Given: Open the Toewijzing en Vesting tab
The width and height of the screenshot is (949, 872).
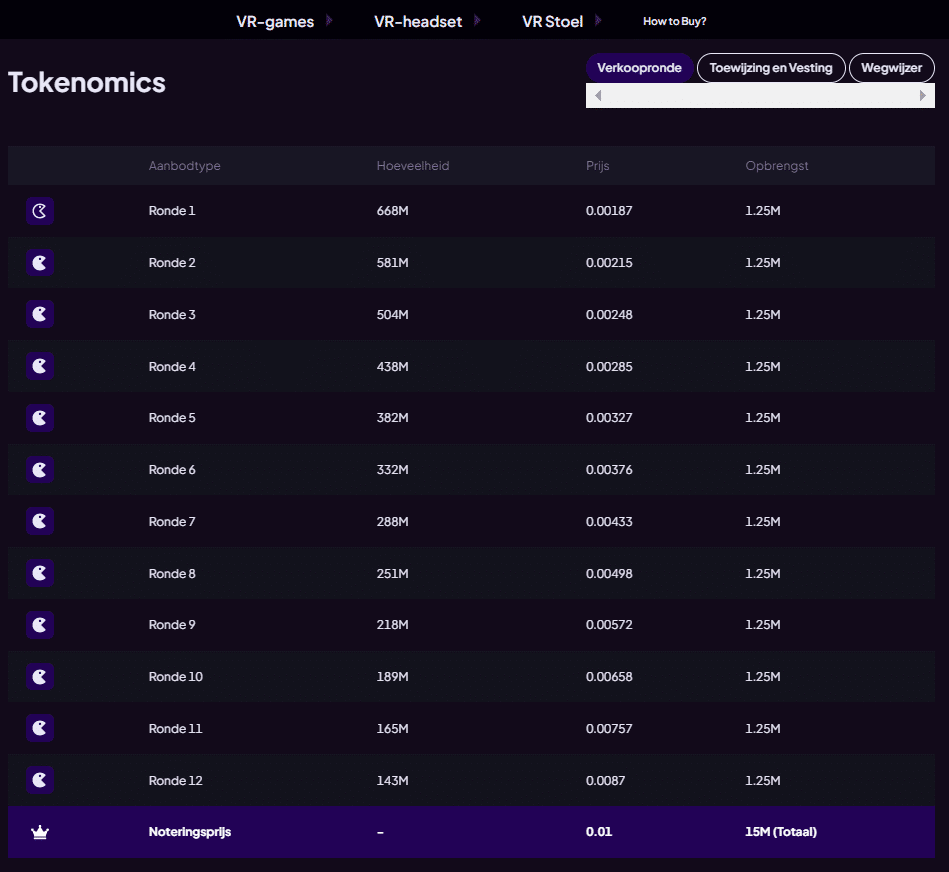Looking at the screenshot, I should pyautogui.click(x=771, y=68).
